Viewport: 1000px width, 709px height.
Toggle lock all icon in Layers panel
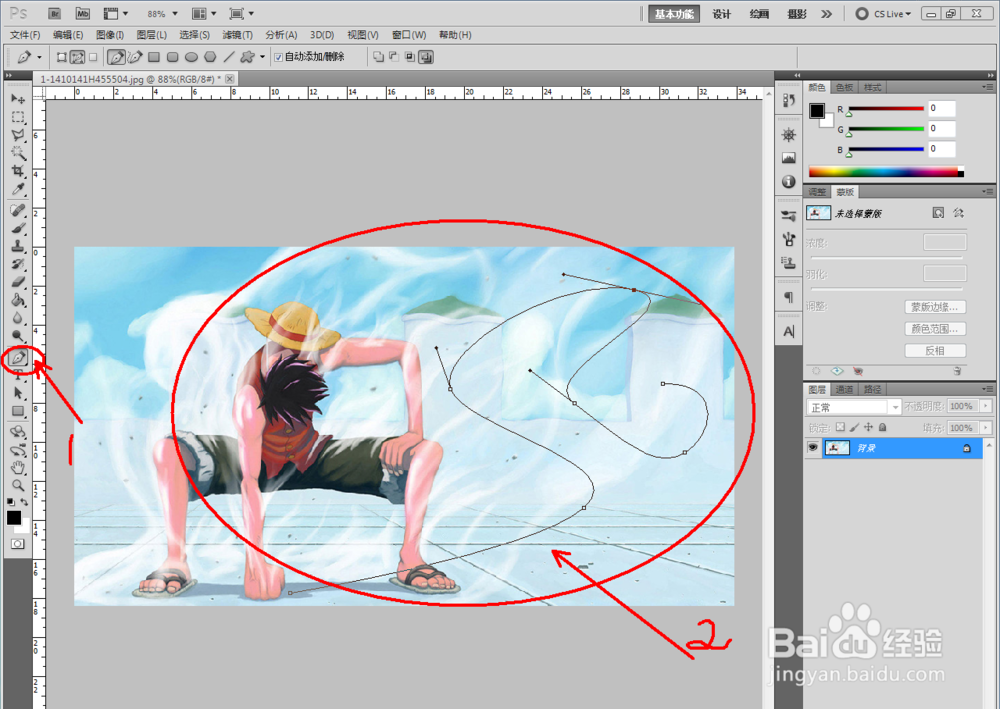point(883,427)
